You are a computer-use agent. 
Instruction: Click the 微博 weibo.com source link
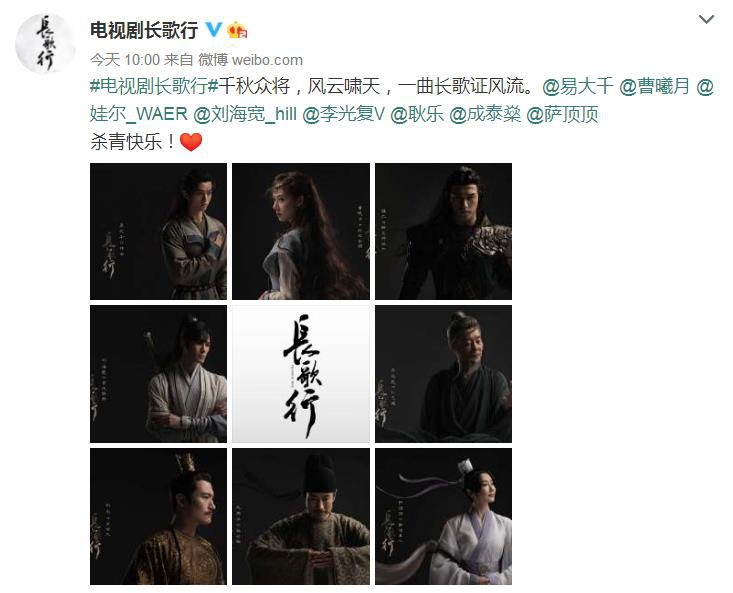coord(251,60)
